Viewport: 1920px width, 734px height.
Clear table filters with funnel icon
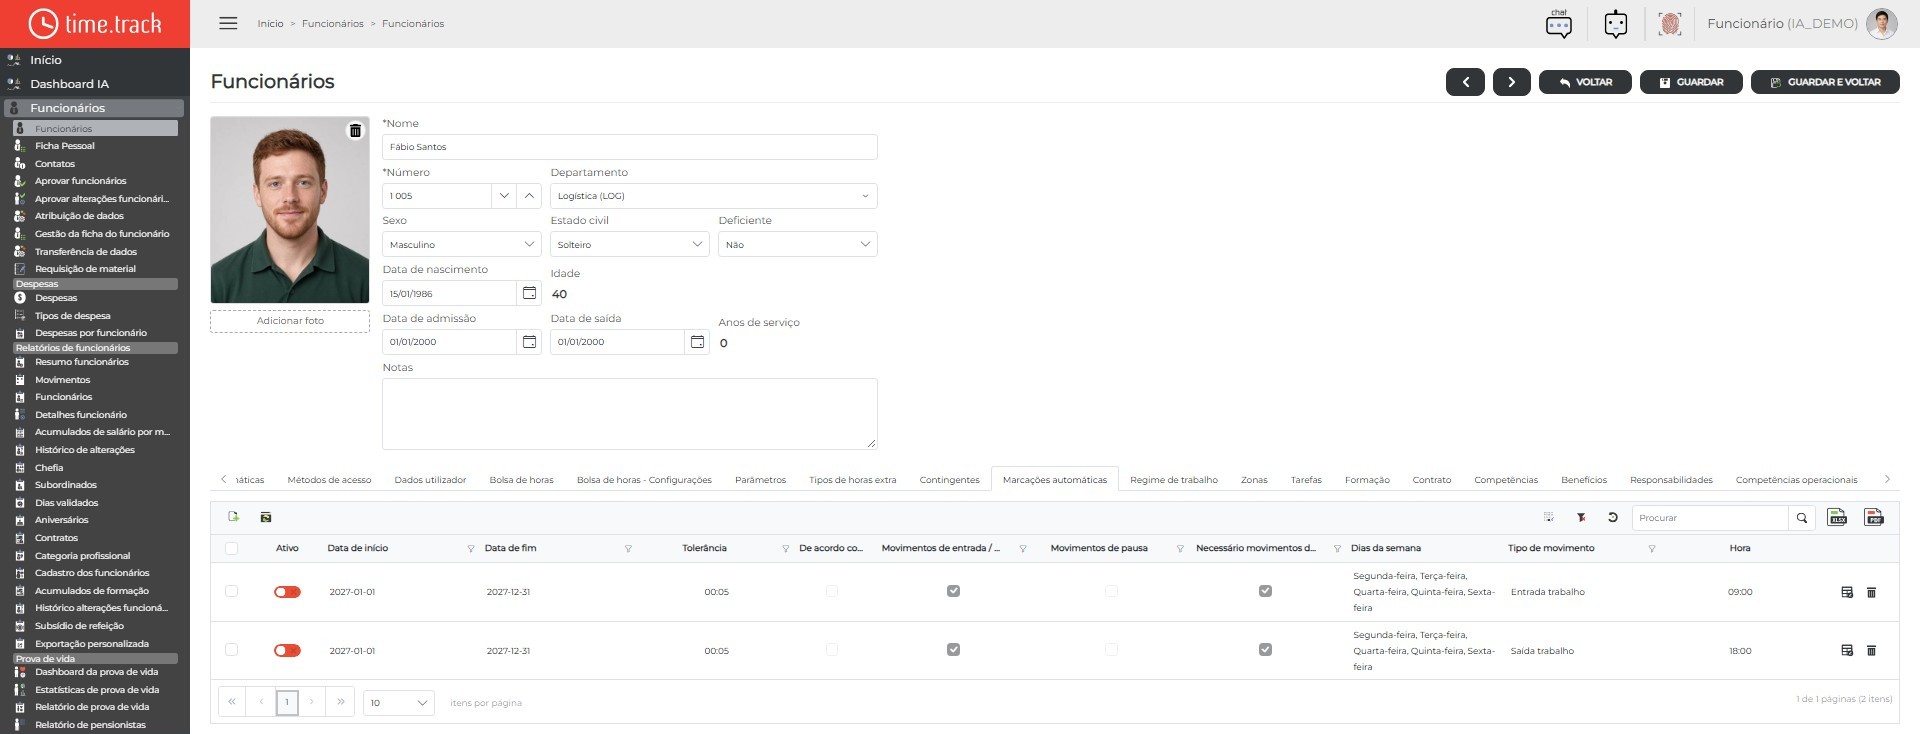pos(1581,517)
